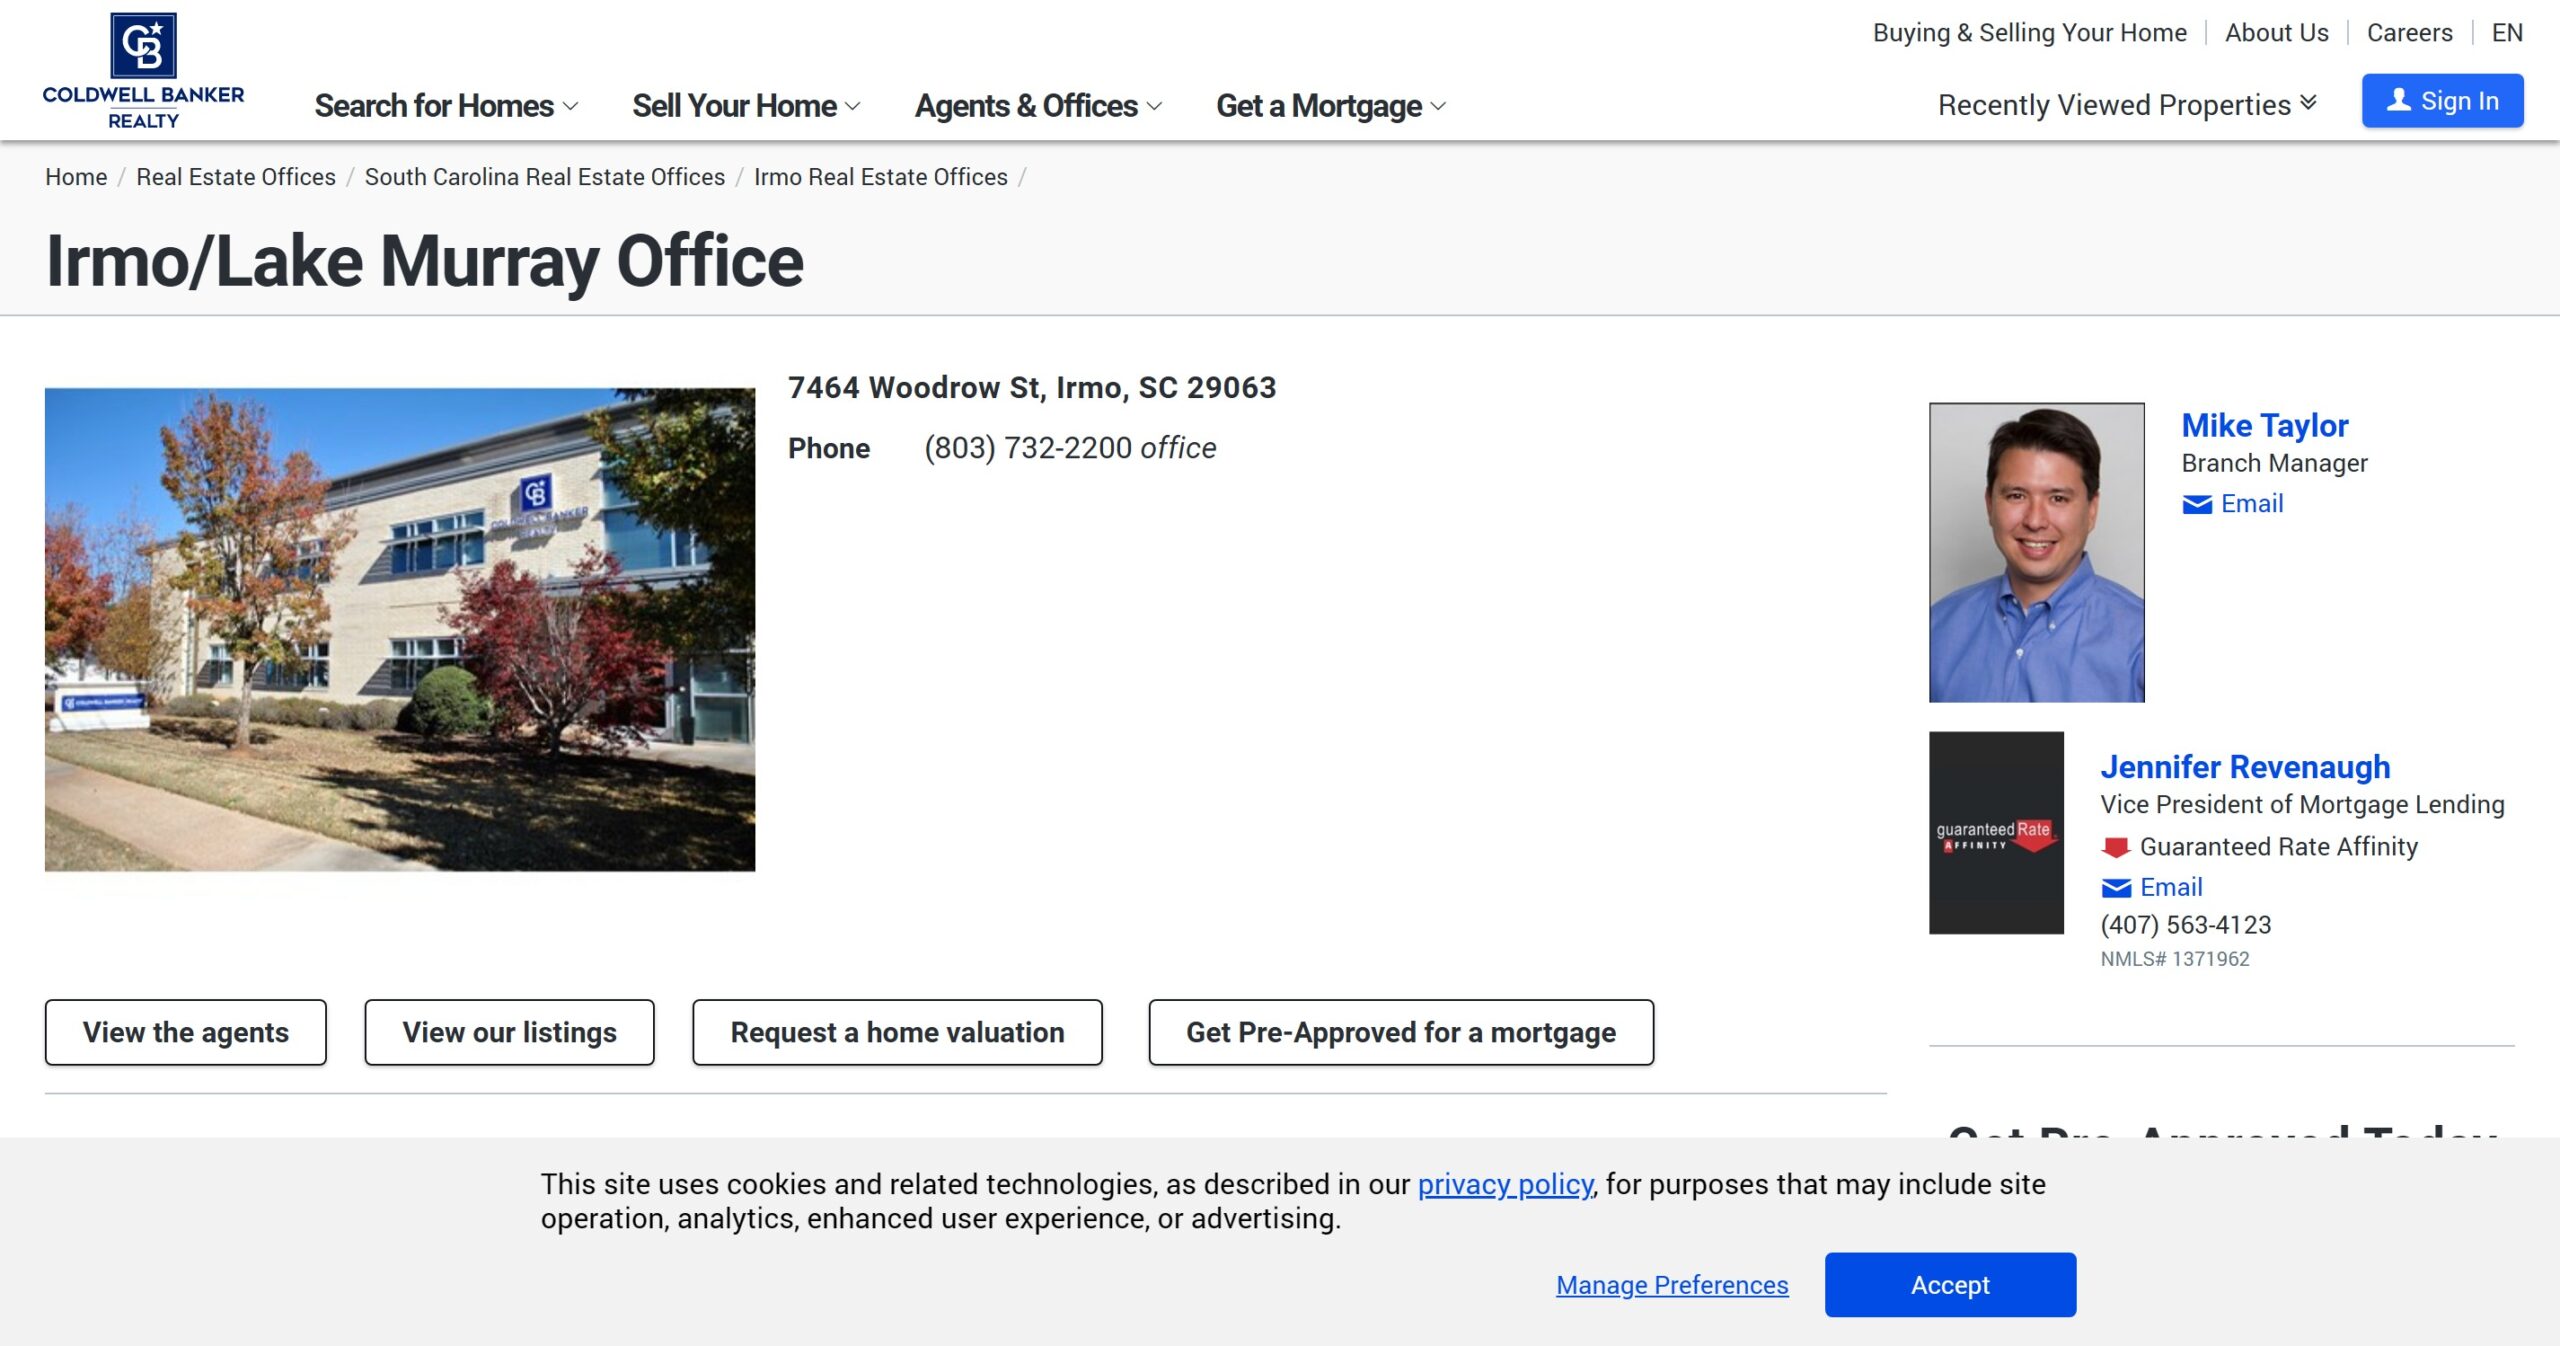Open Mike Taylor's profile photo
The image size is (2560, 1346).
tap(2036, 552)
